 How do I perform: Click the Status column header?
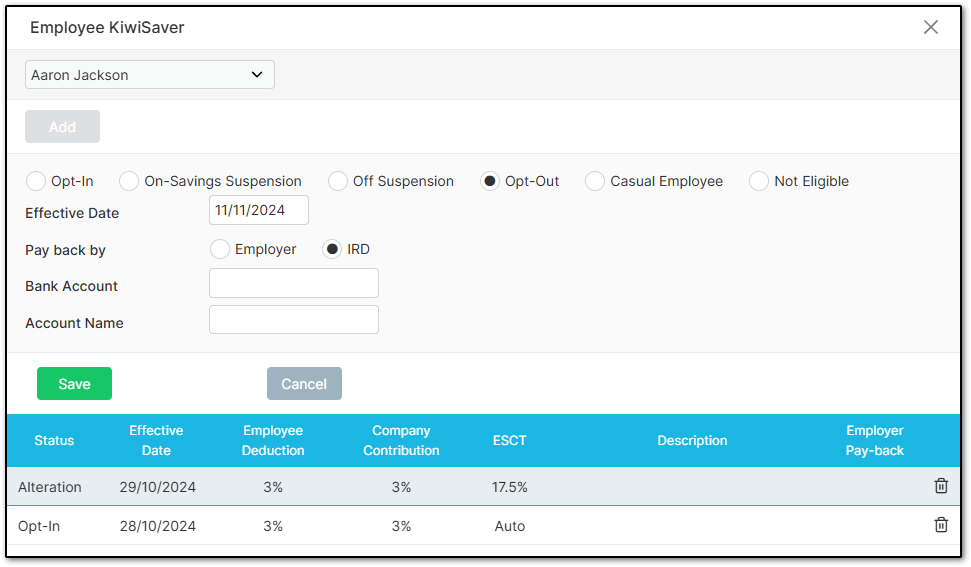coord(54,441)
